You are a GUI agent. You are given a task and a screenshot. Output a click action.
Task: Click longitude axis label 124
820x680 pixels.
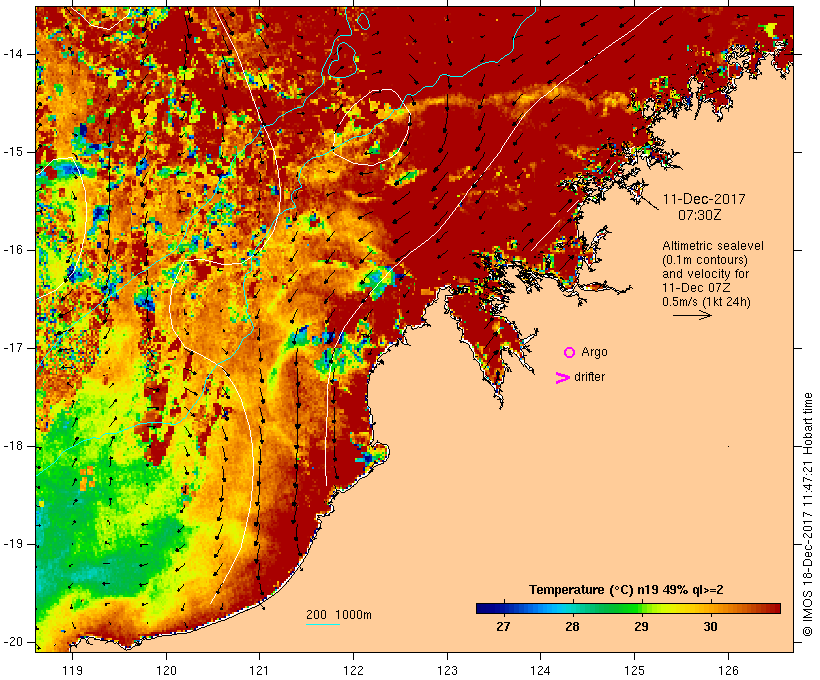coord(541,671)
